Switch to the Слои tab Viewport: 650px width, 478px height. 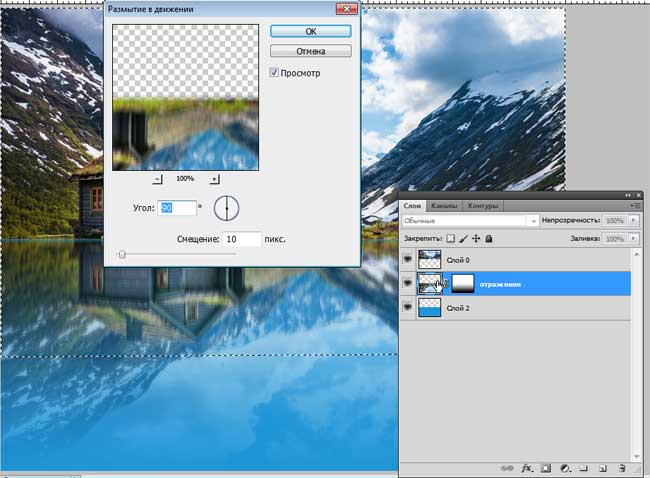(412, 206)
